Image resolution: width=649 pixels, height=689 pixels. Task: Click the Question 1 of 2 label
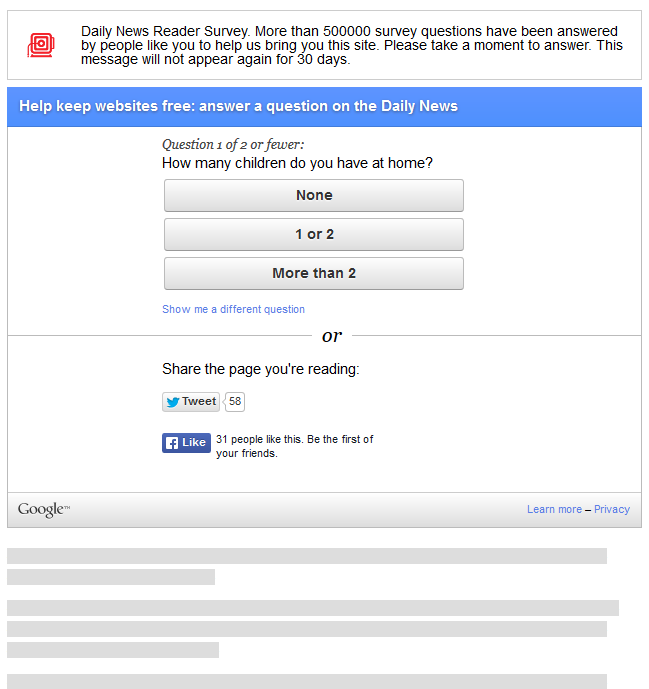(233, 145)
